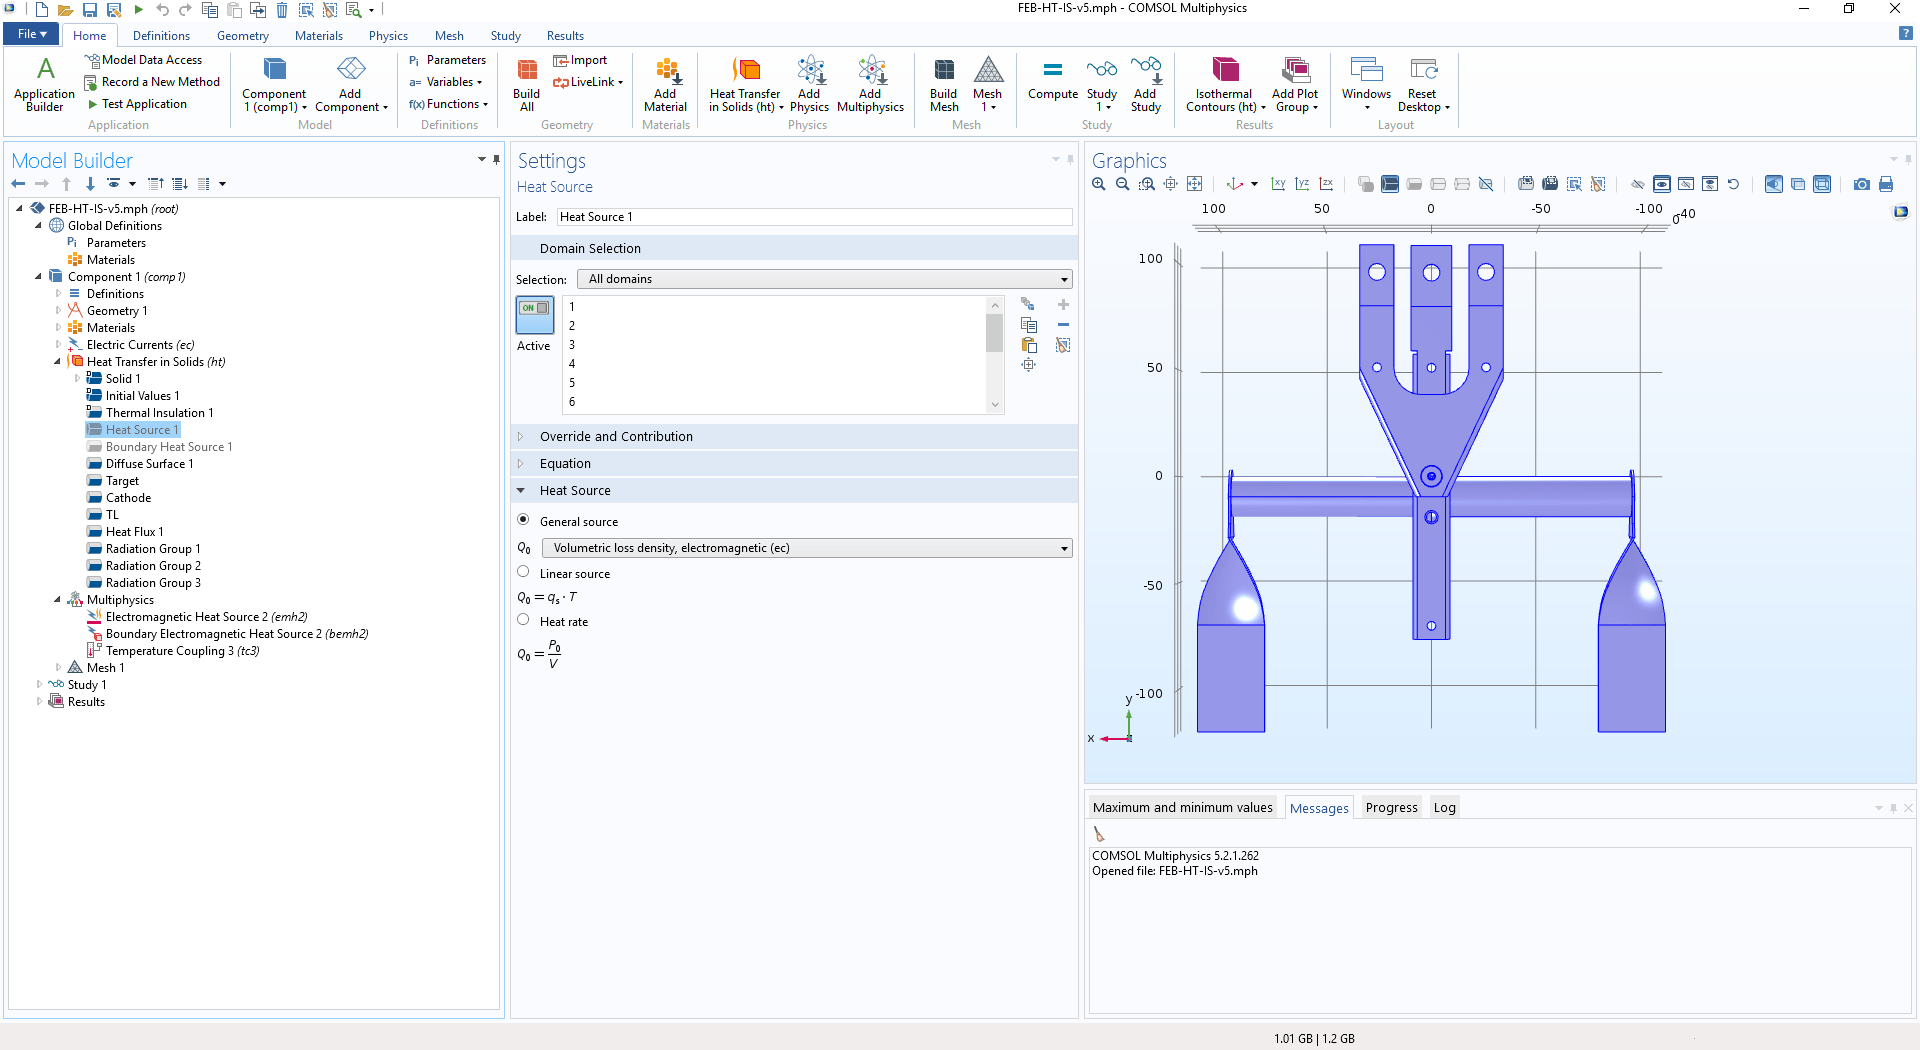Click the Label input field
The image size is (1920, 1050).
pyautogui.click(x=814, y=217)
